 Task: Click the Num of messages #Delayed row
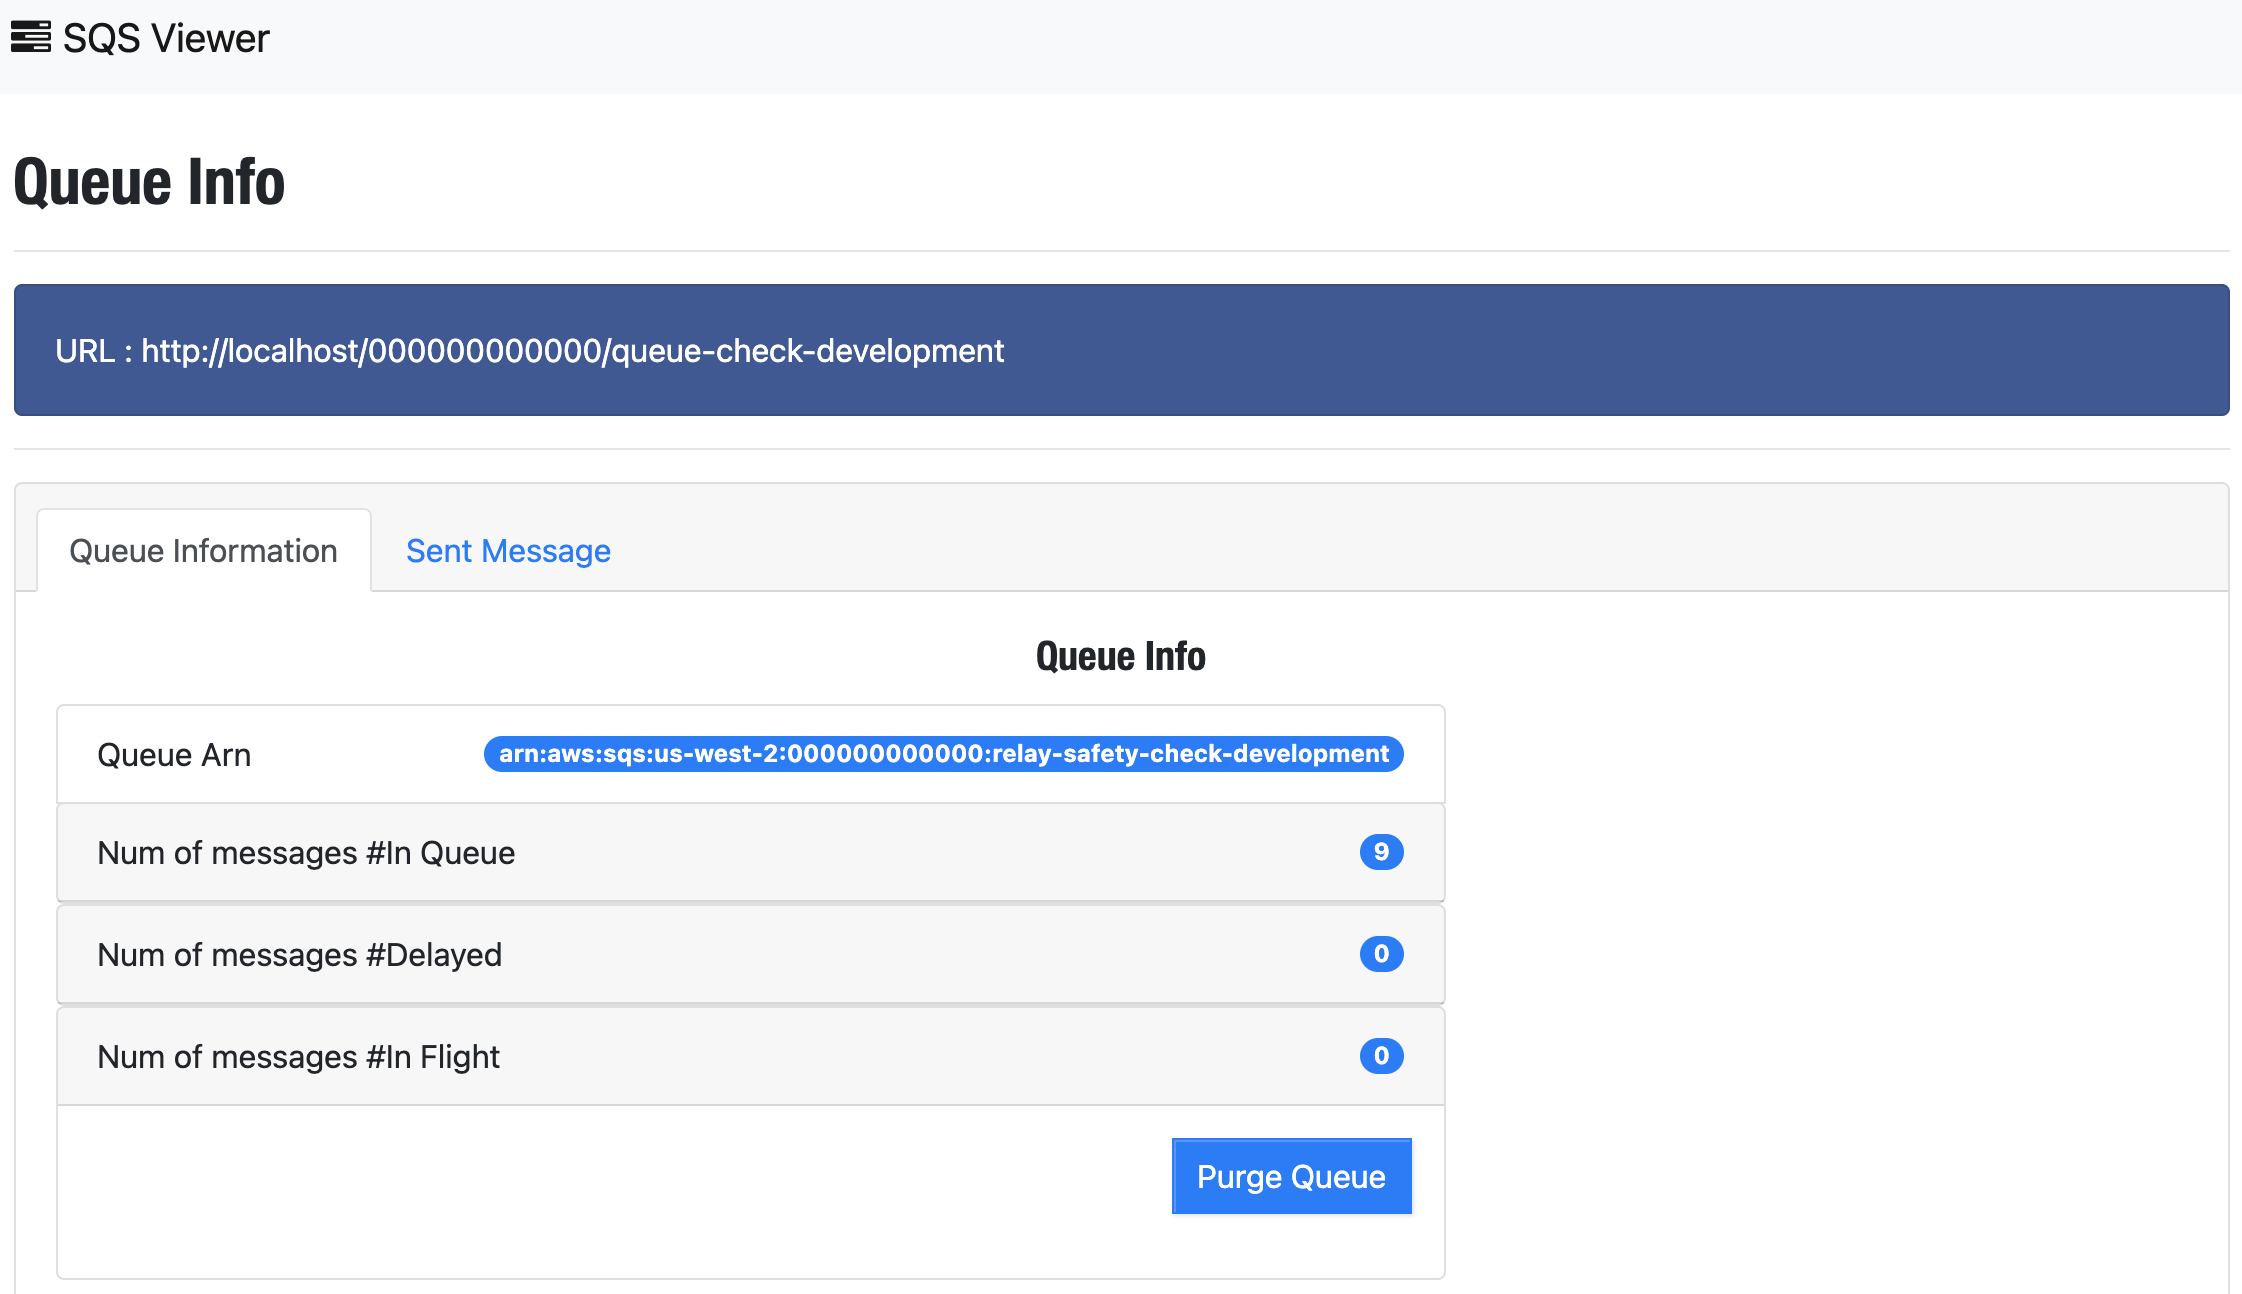[700, 954]
